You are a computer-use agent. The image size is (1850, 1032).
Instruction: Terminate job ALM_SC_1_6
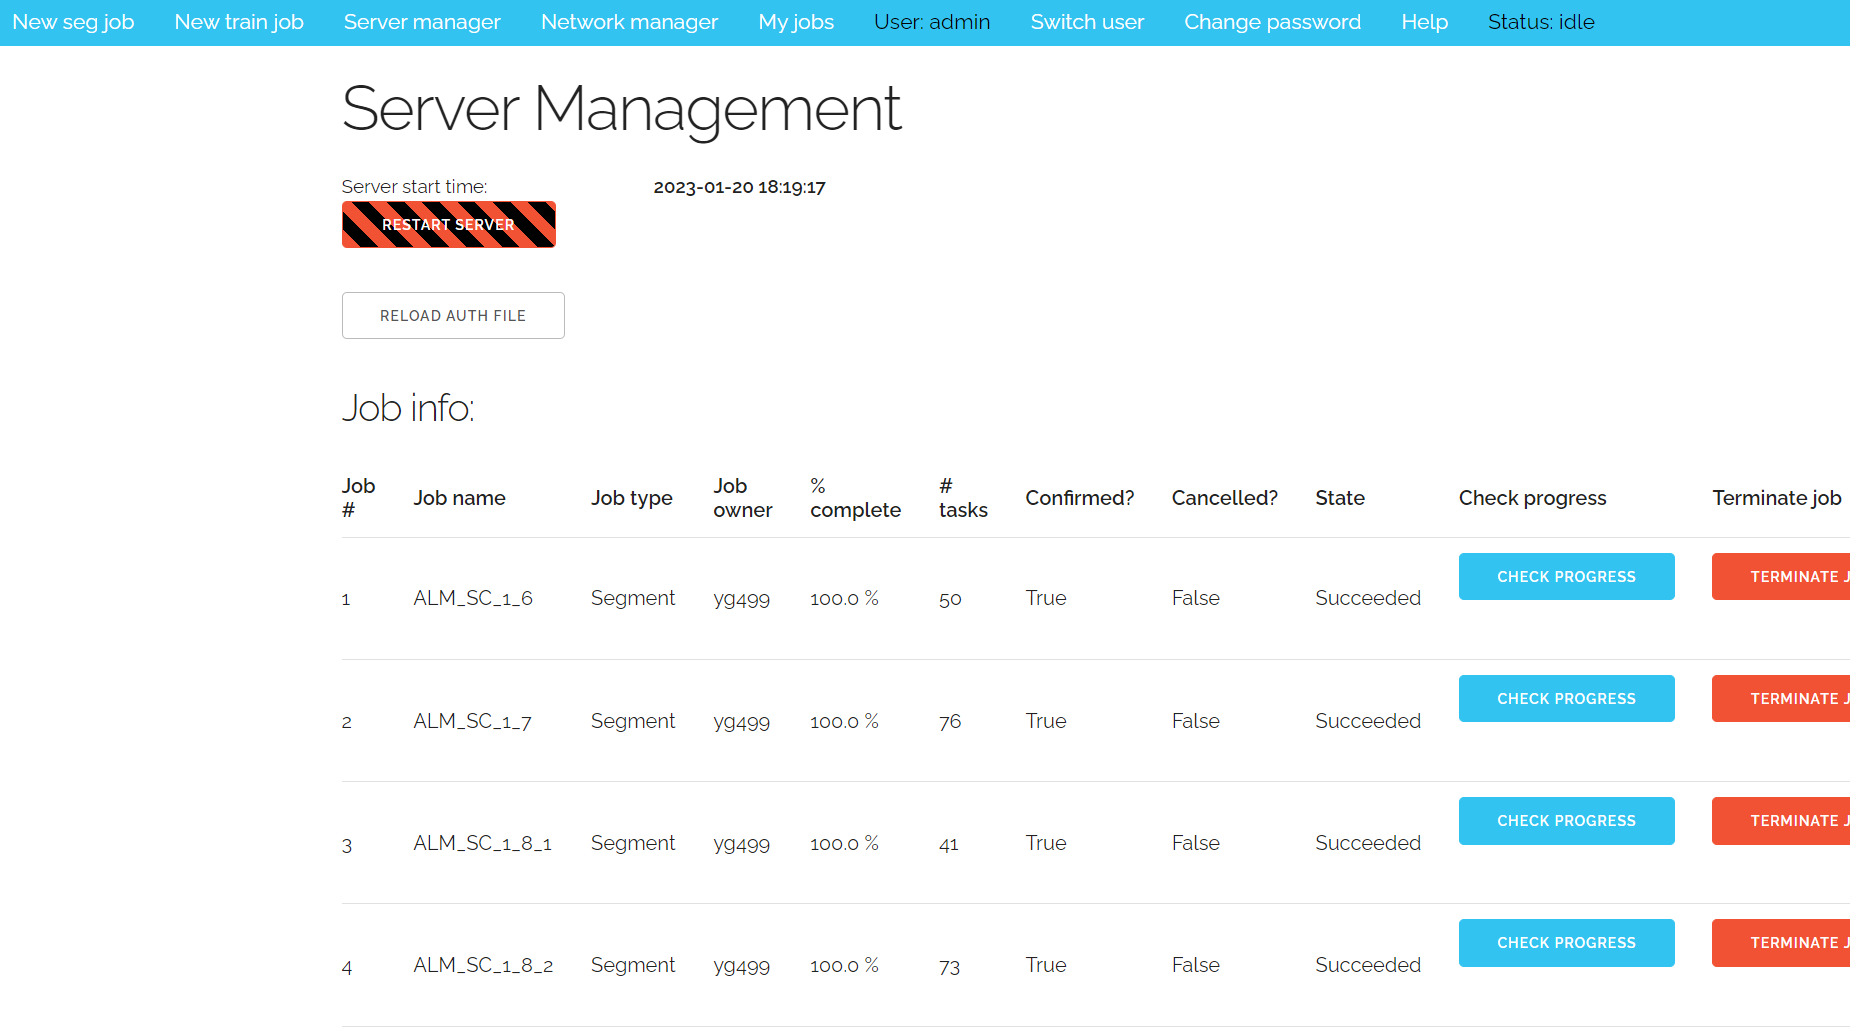click(x=1781, y=577)
